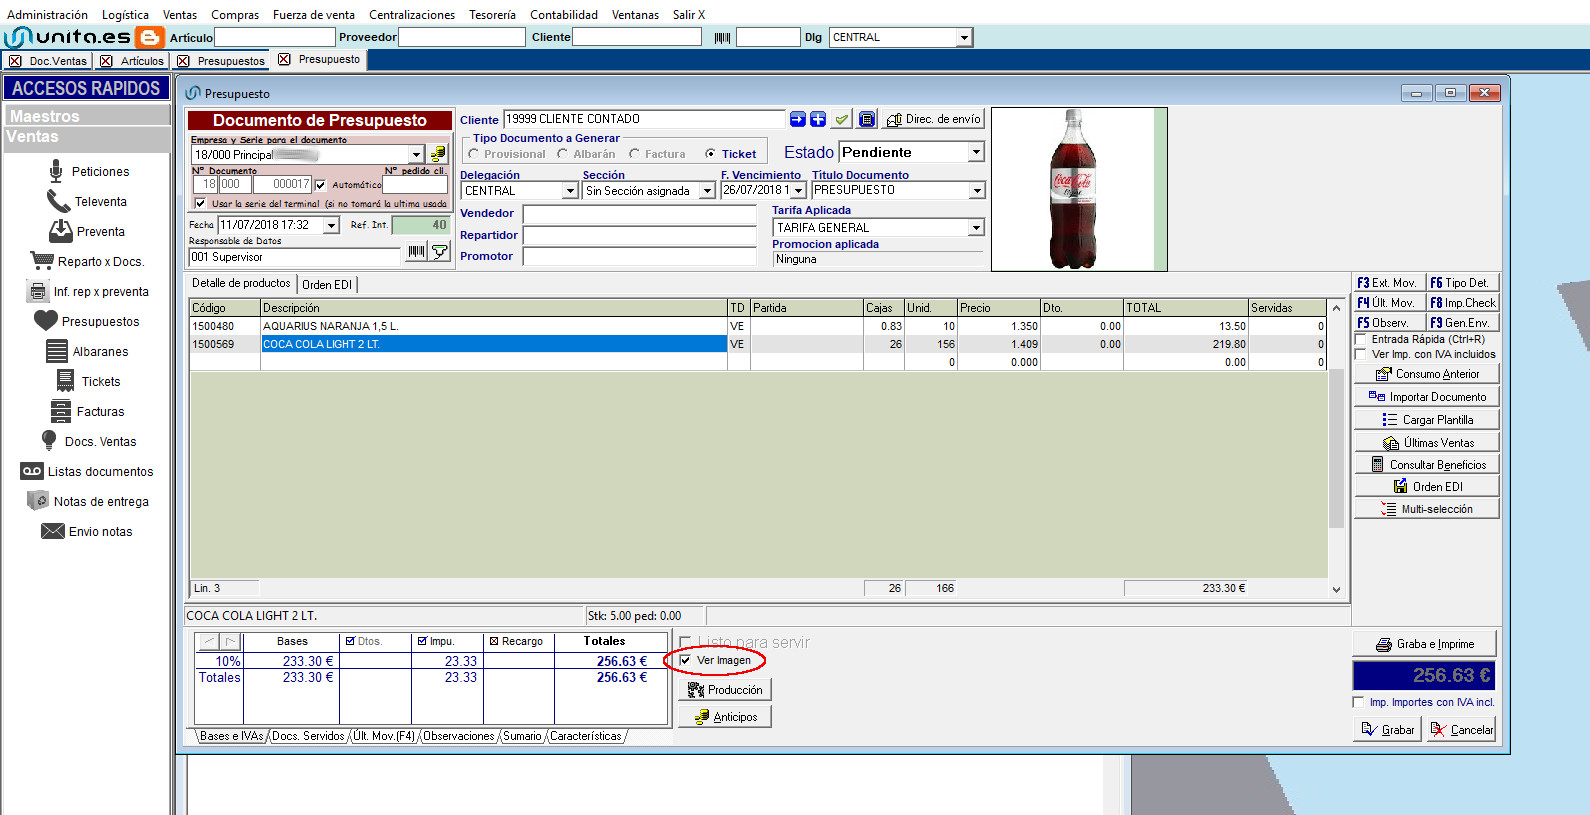Image resolution: width=1590 pixels, height=815 pixels.
Task: Open Envio notas envelope shortcut
Action: point(87,532)
